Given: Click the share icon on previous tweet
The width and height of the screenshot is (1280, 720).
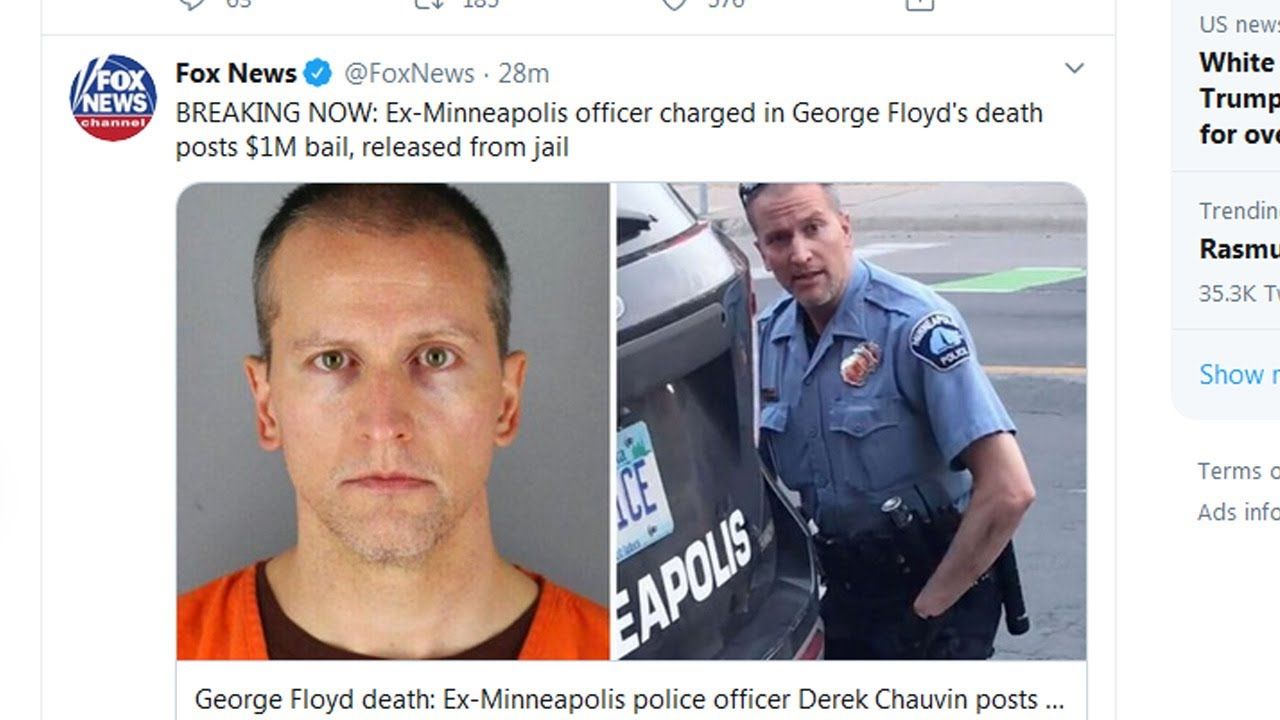Looking at the screenshot, I should pyautogui.click(x=919, y=4).
